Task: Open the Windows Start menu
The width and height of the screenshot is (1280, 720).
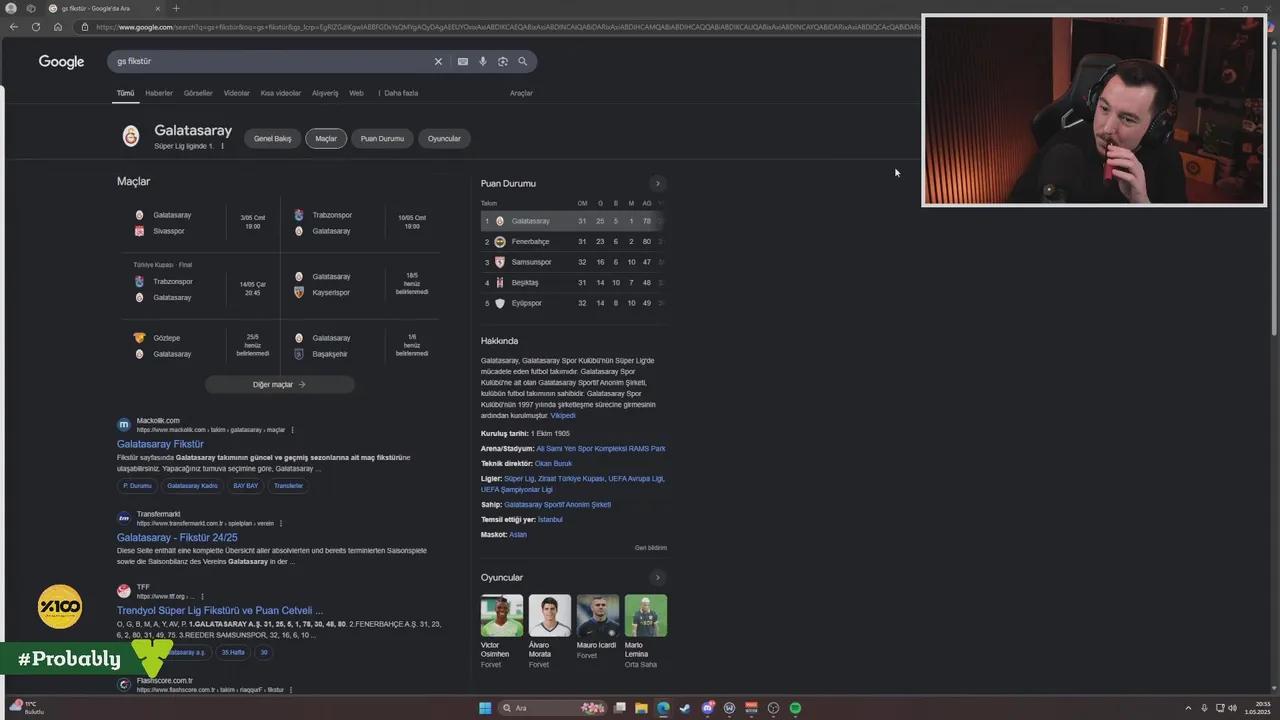Action: tap(485, 708)
